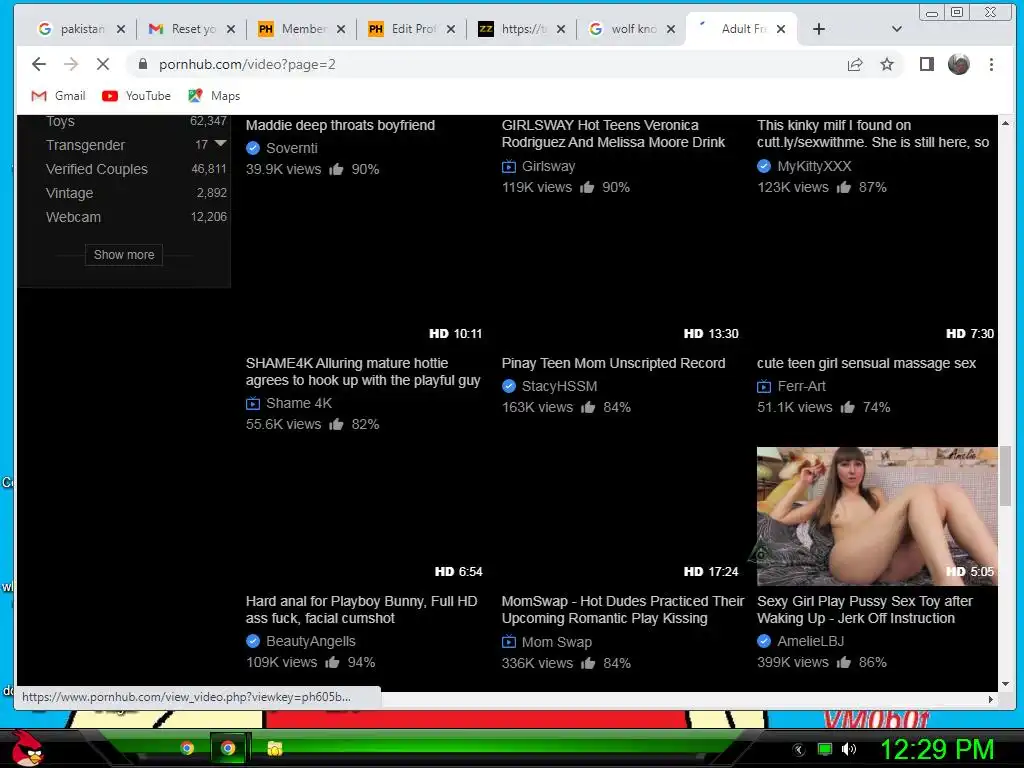Open the BeautyAngells uploader profile

[311, 641]
